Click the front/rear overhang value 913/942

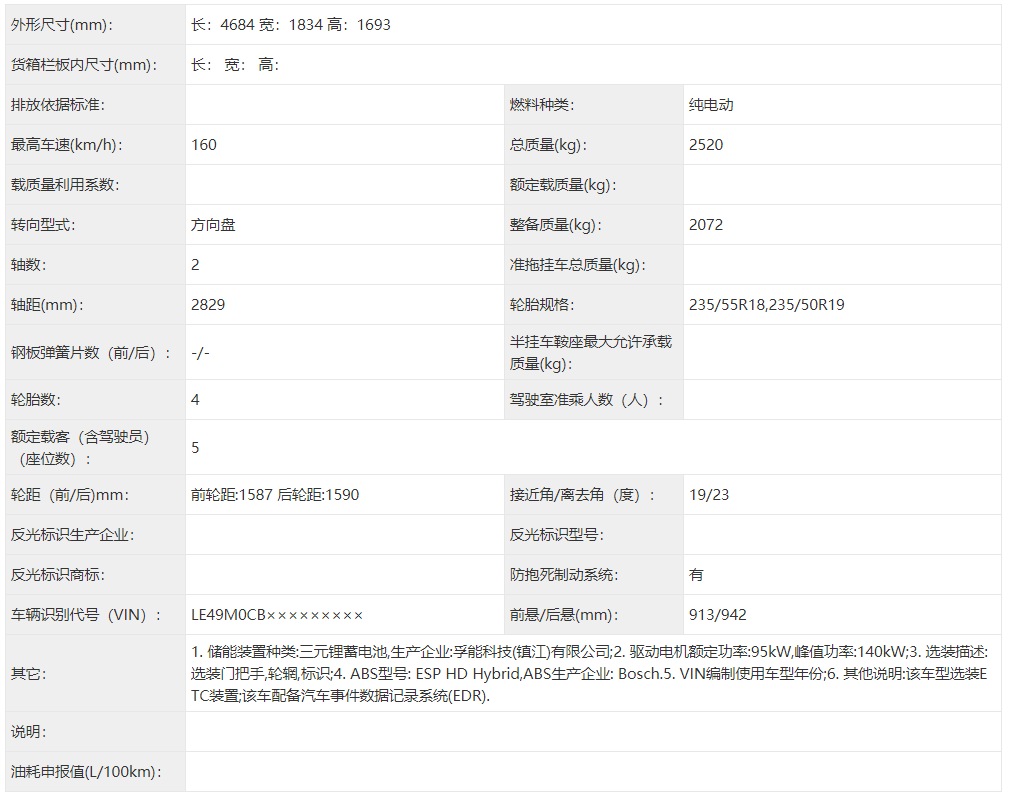point(718,615)
